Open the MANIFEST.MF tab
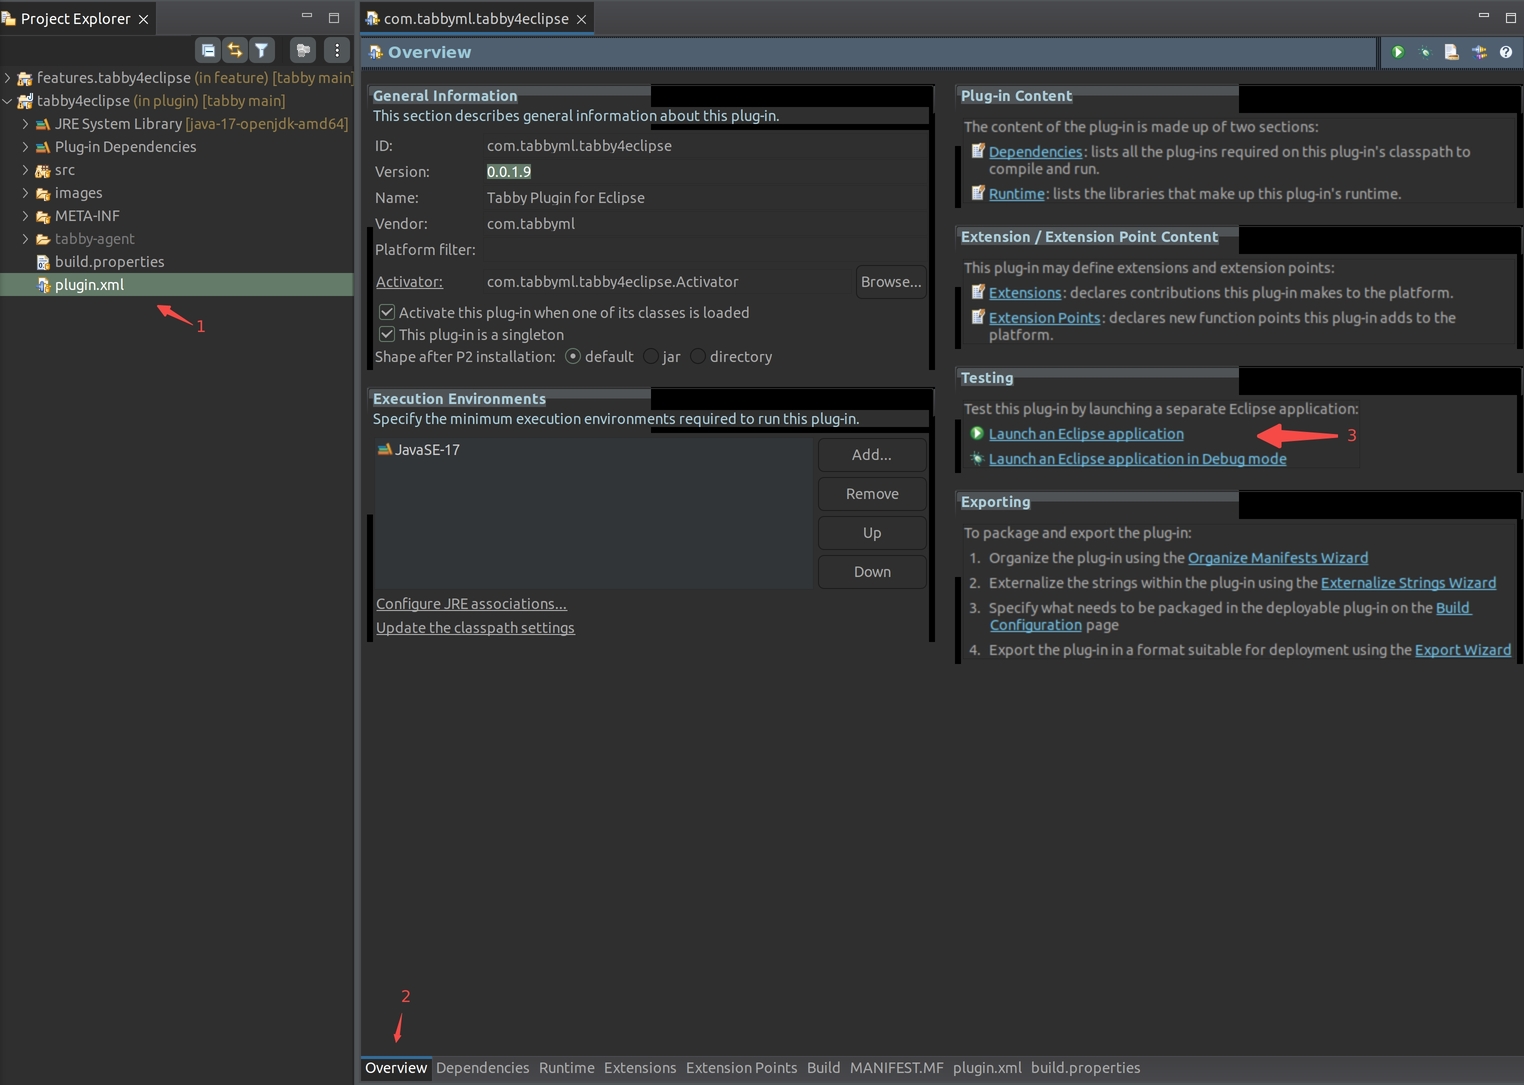The width and height of the screenshot is (1524, 1085). [897, 1068]
